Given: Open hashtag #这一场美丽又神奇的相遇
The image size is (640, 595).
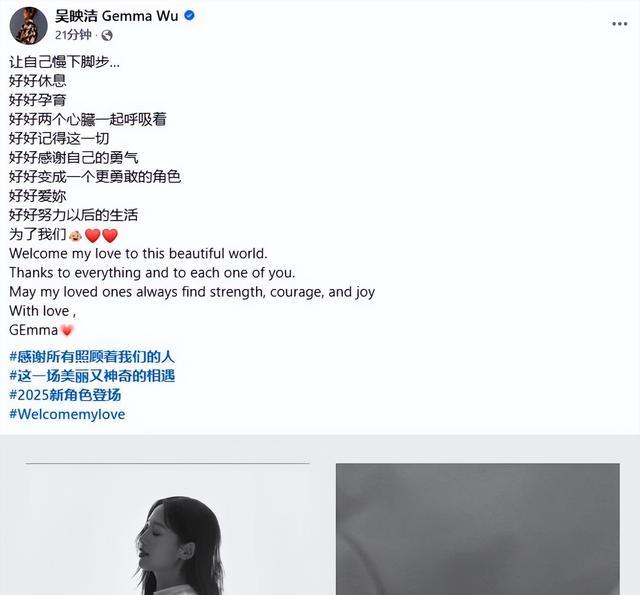Looking at the screenshot, I should (92, 376).
